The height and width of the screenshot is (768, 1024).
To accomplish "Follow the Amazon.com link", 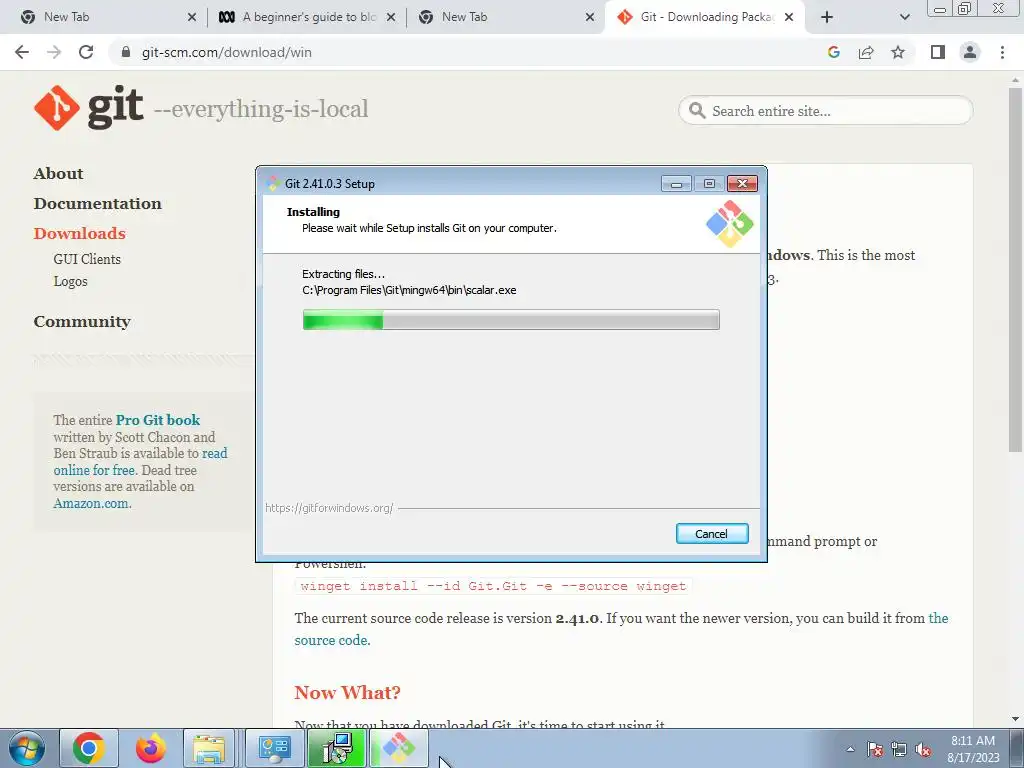I will coord(91,504).
